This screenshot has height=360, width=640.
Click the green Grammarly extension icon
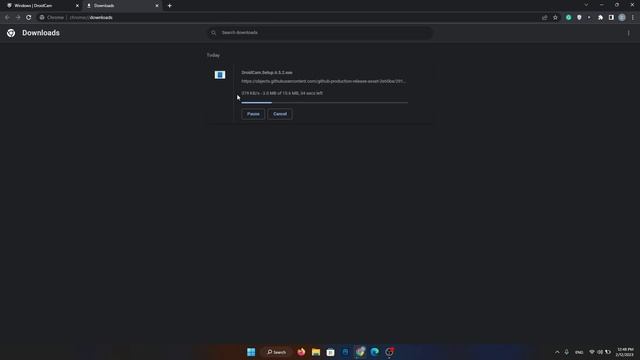click(568, 18)
